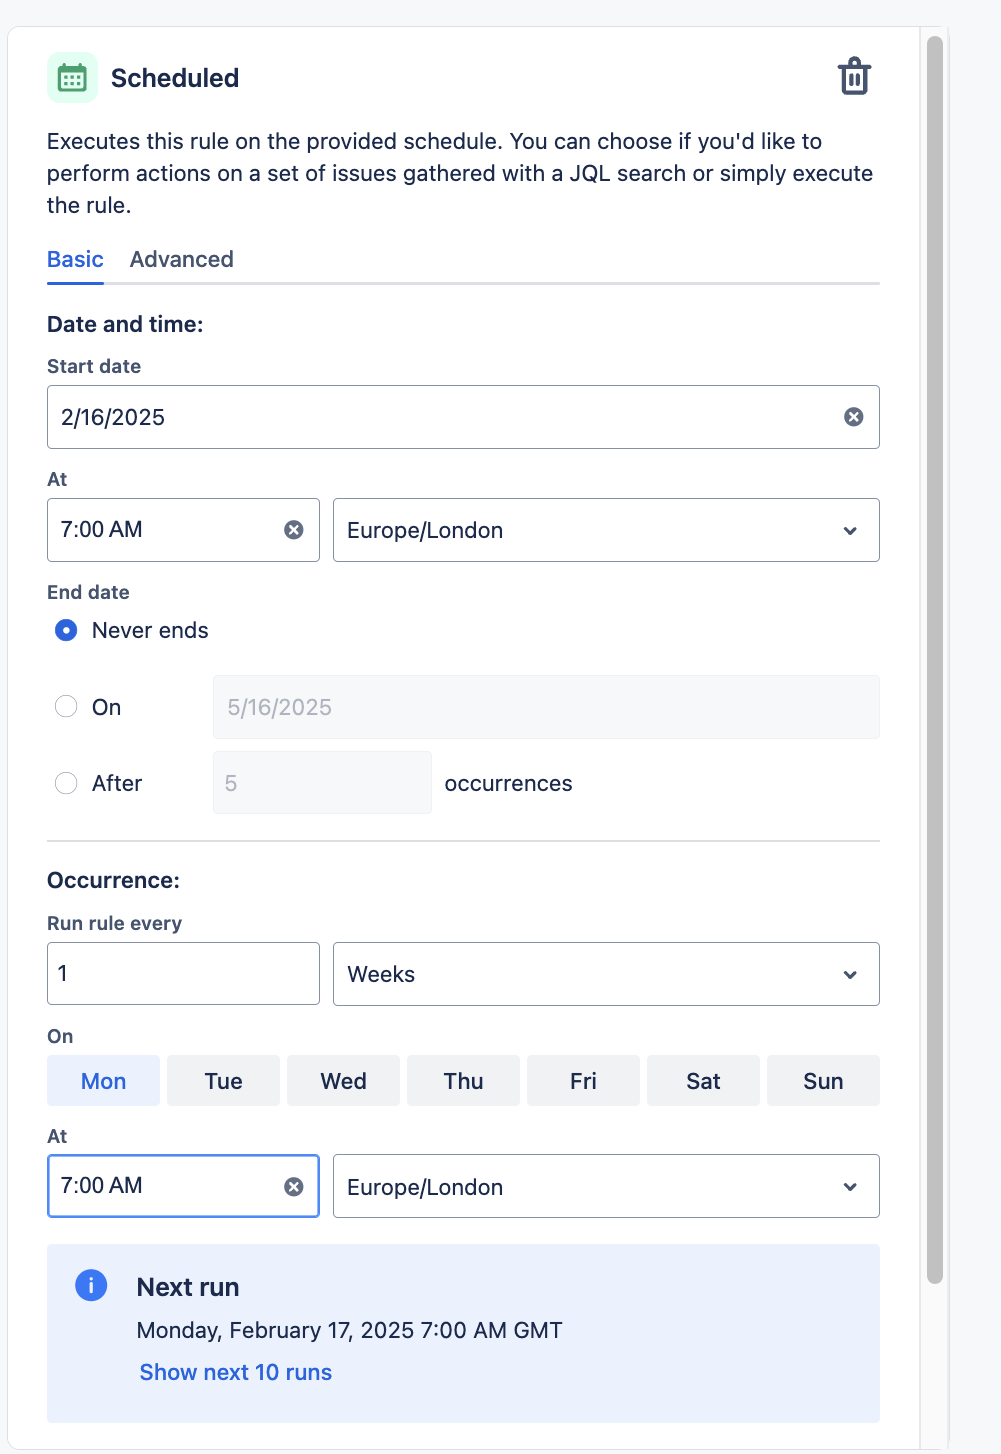
Task: Switch to the Basic tab
Action: point(75,260)
